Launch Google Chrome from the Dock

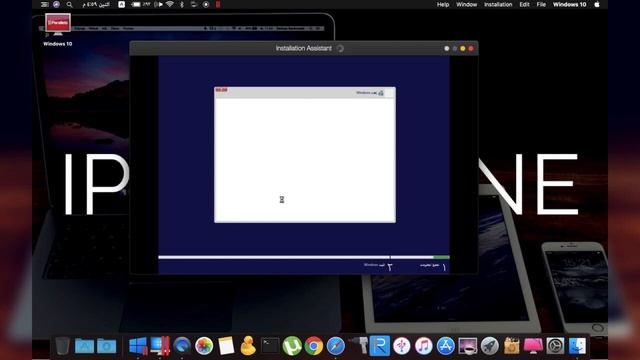313,346
